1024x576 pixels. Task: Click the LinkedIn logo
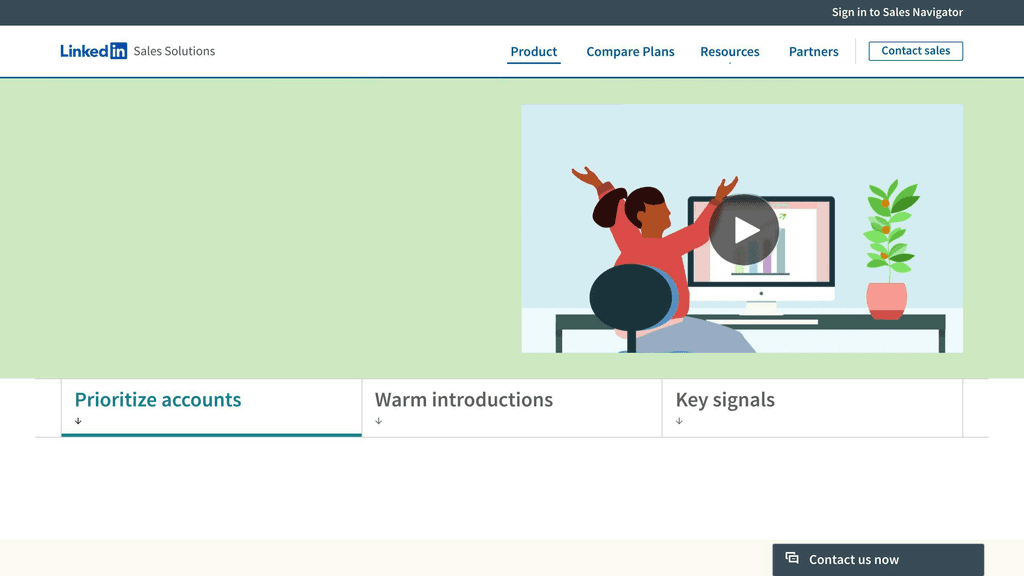pos(93,51)
